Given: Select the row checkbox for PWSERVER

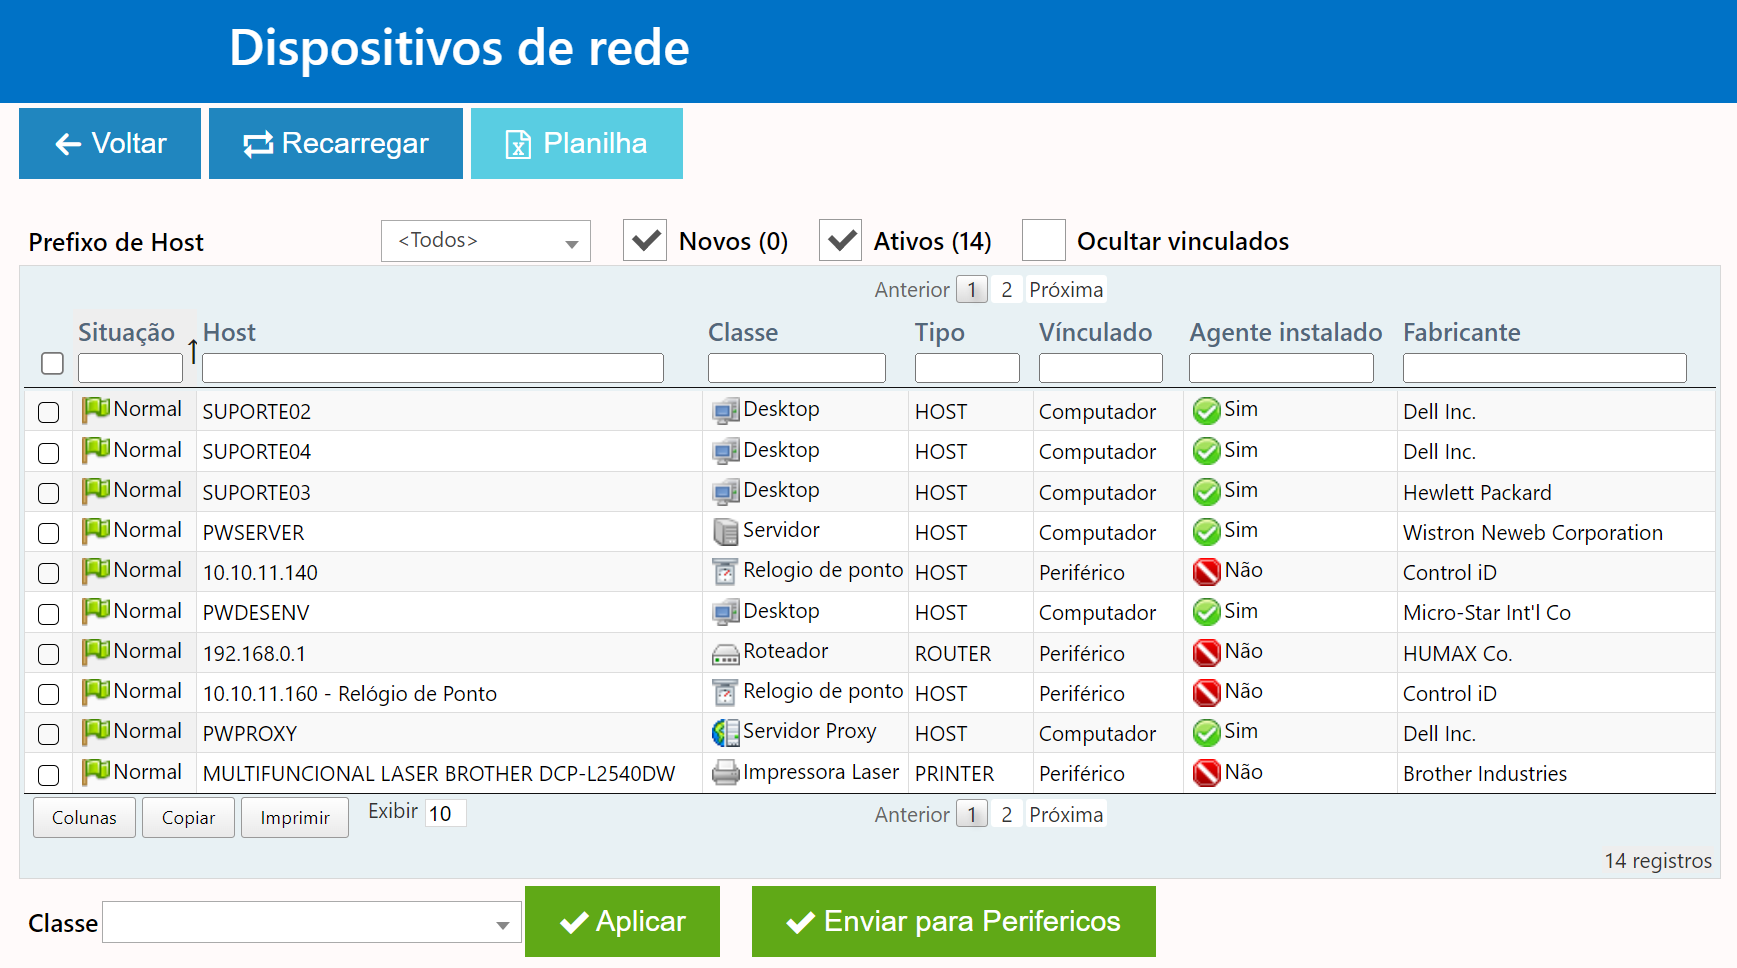Looking at the screenshot, I should pos(49,533).
